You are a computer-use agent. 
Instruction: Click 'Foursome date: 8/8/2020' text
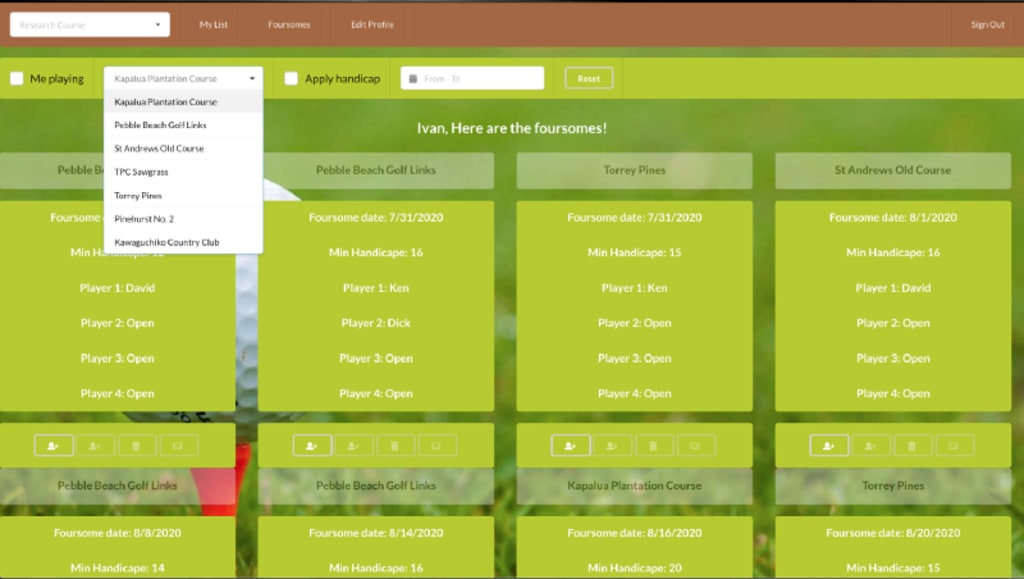coord(117,533)
